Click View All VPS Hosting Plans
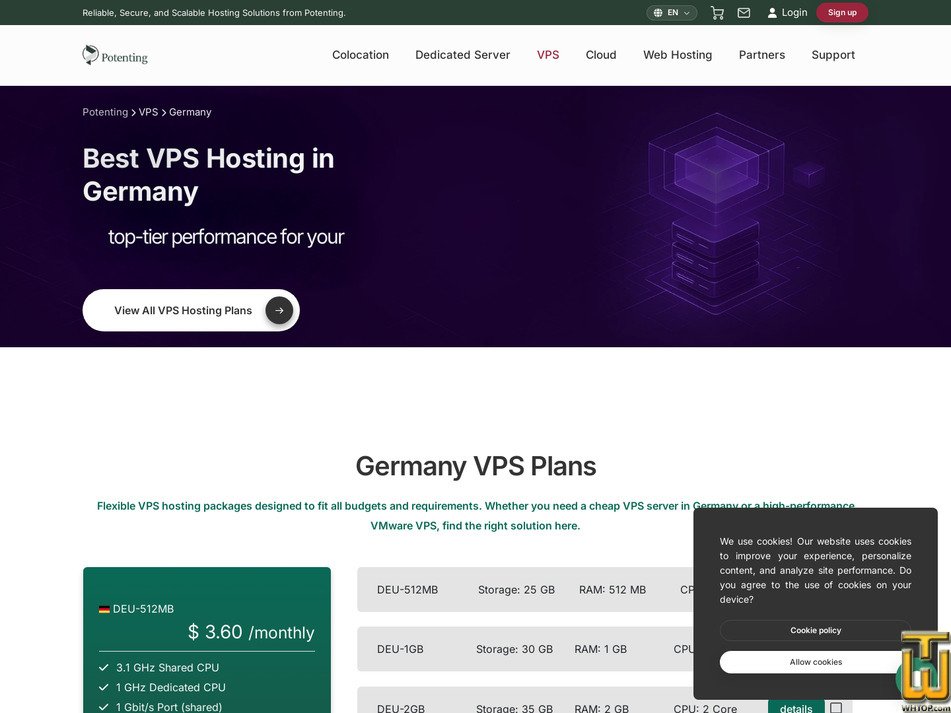The width and height of the screenshot is (951, 713). tap(191, 310)
